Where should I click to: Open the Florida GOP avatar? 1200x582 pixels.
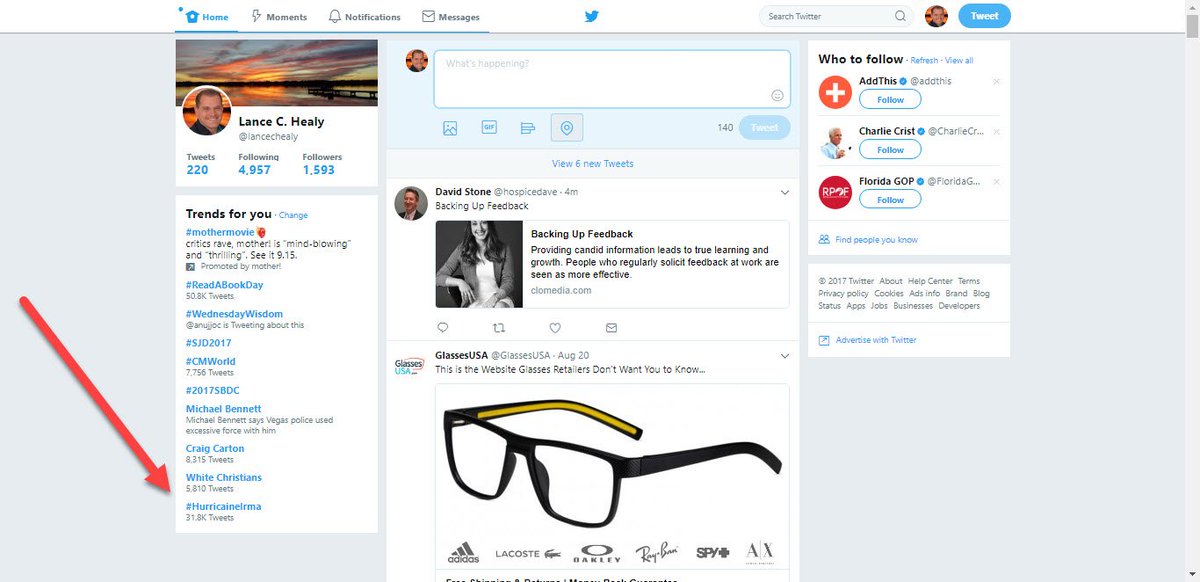[835, 192]
